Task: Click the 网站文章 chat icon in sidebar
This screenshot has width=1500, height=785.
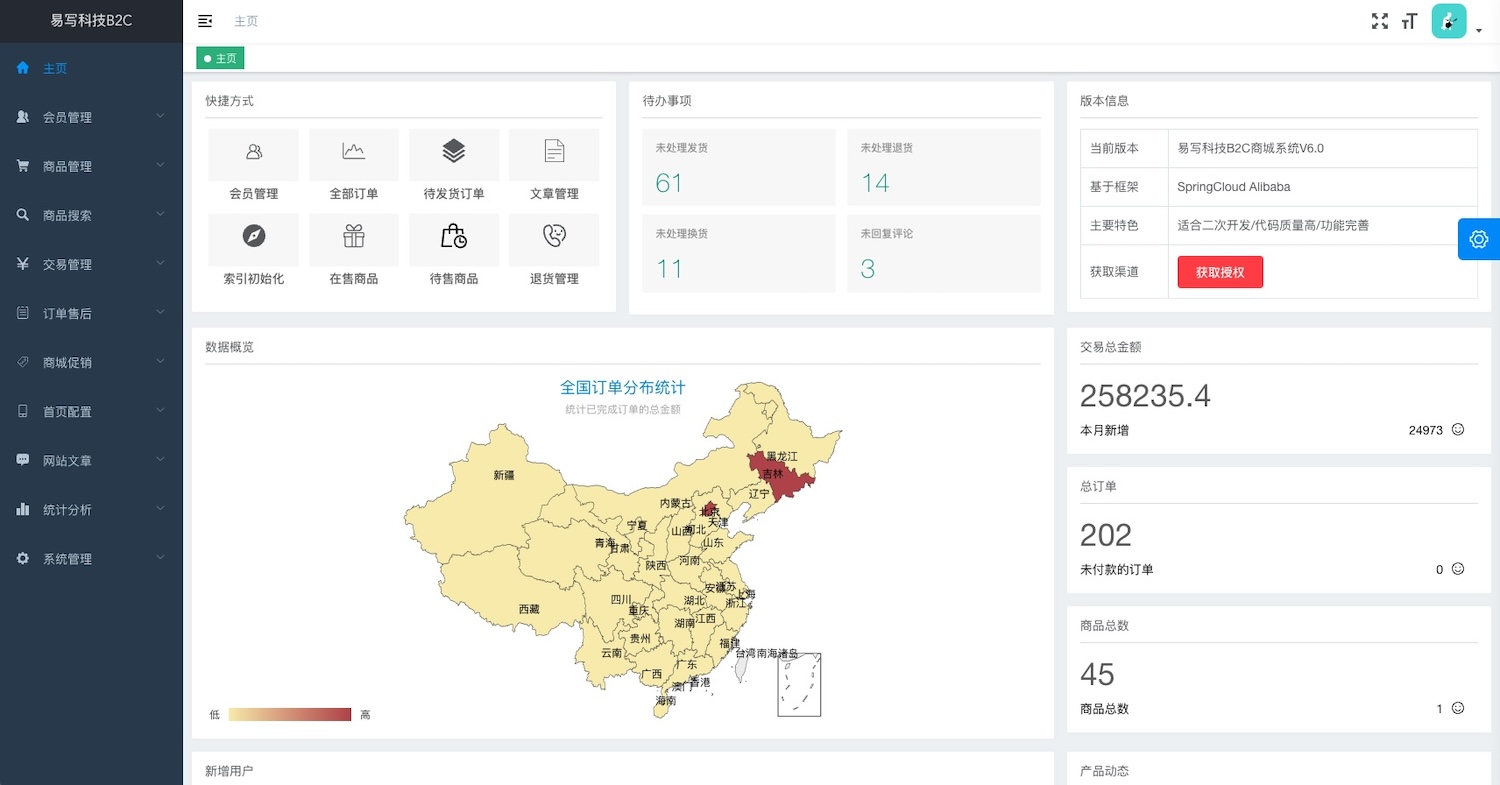Action: (x=23, y=460)
